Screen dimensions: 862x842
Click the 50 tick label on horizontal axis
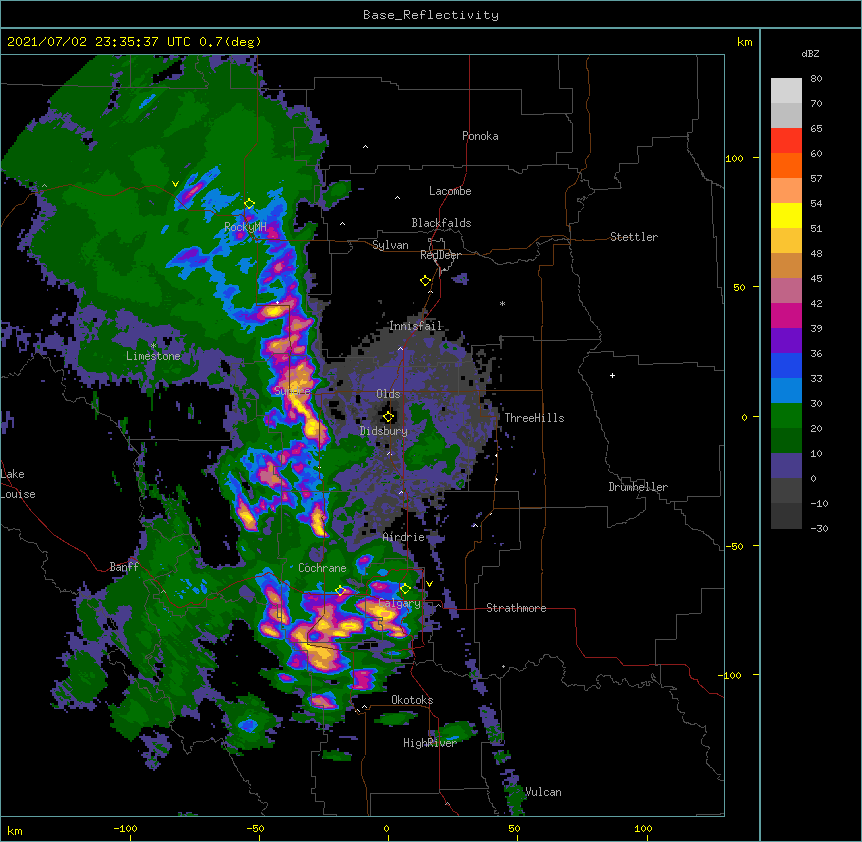514,828
